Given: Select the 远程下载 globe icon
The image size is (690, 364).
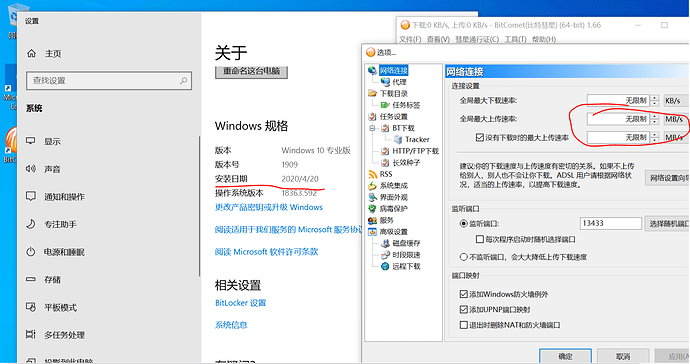Looking at the screenshot, I should point(385,266).
